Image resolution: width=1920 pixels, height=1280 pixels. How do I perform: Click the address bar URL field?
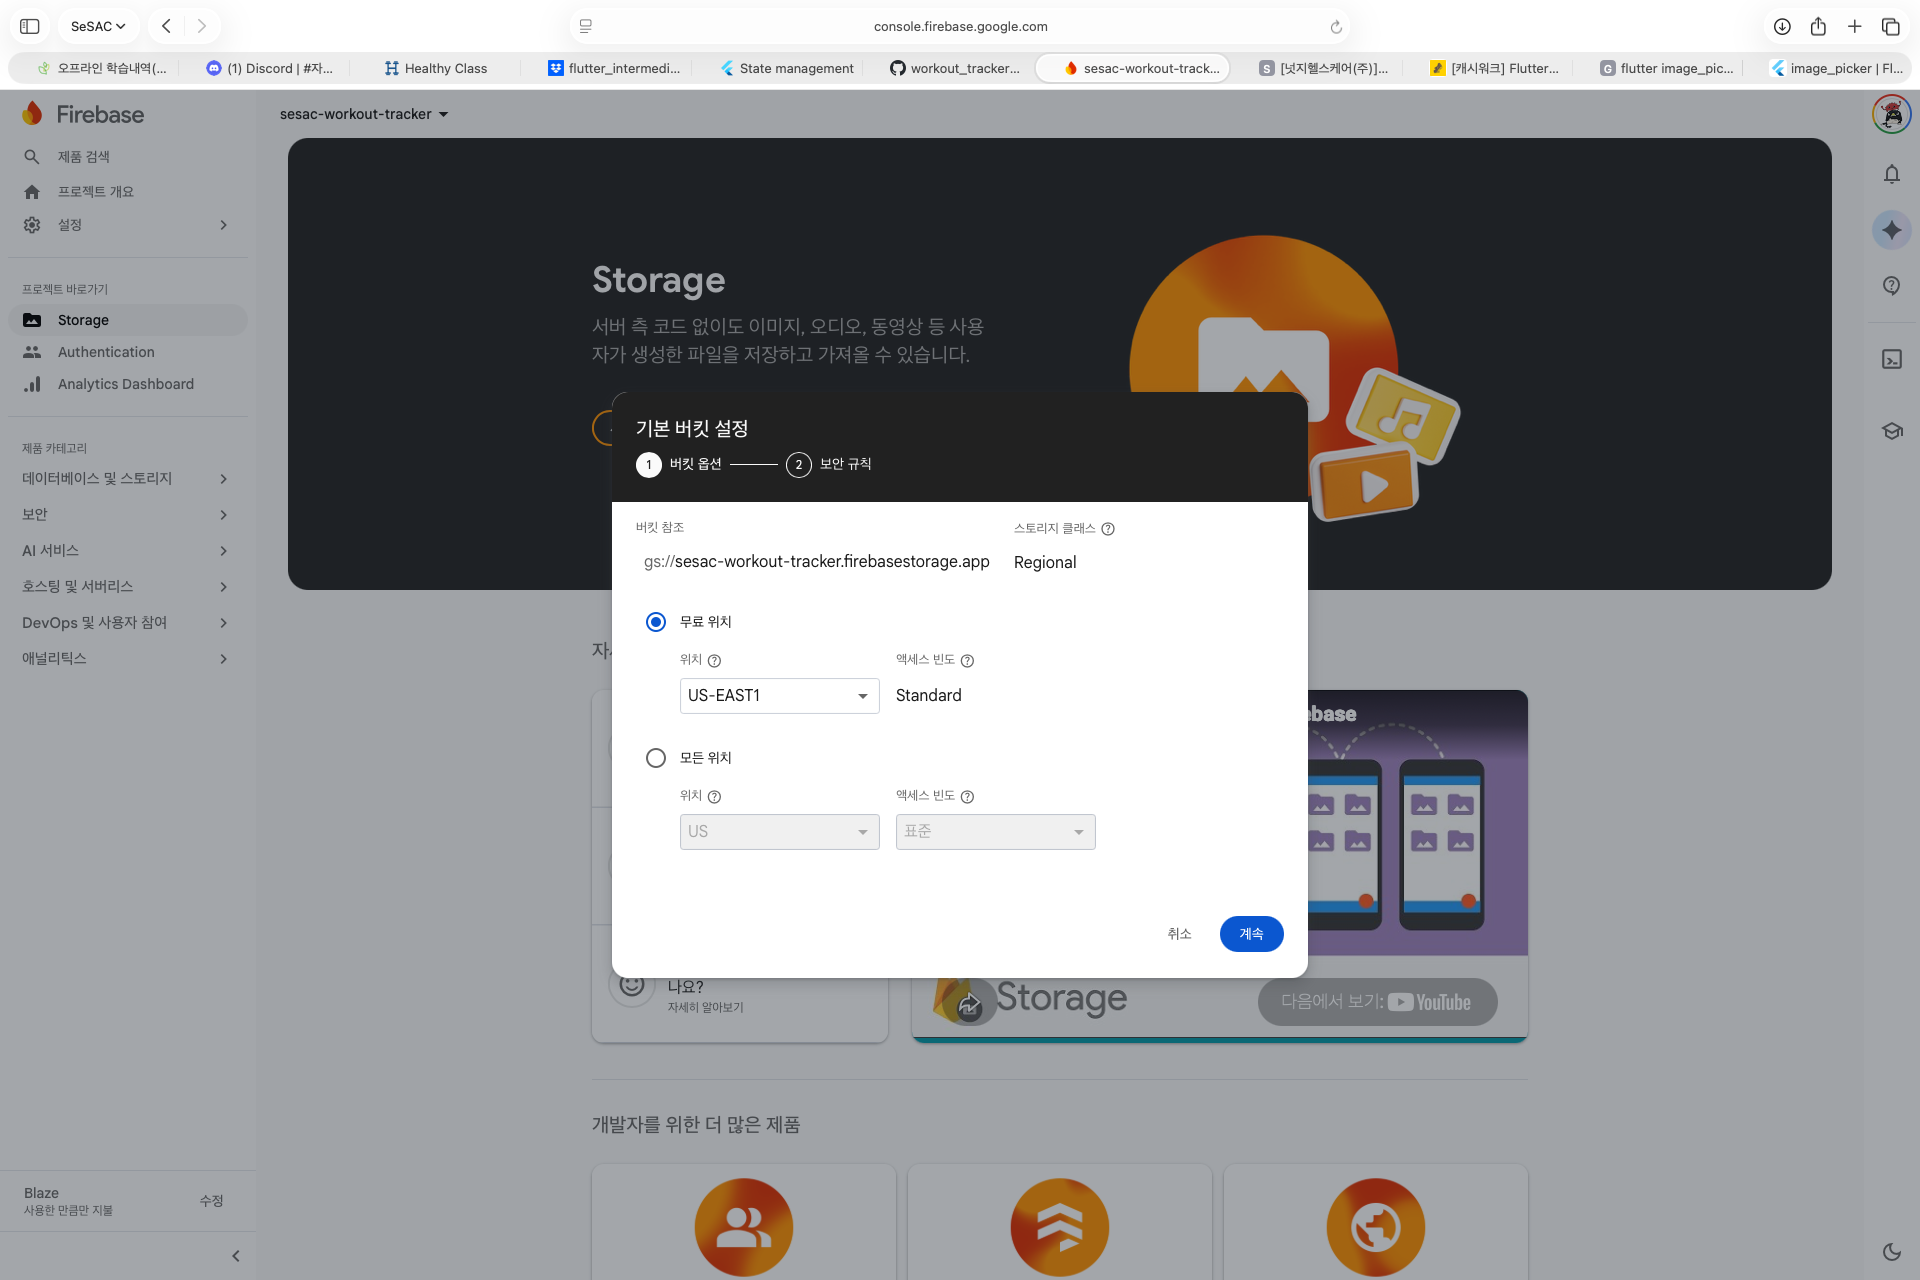[960, 27]
